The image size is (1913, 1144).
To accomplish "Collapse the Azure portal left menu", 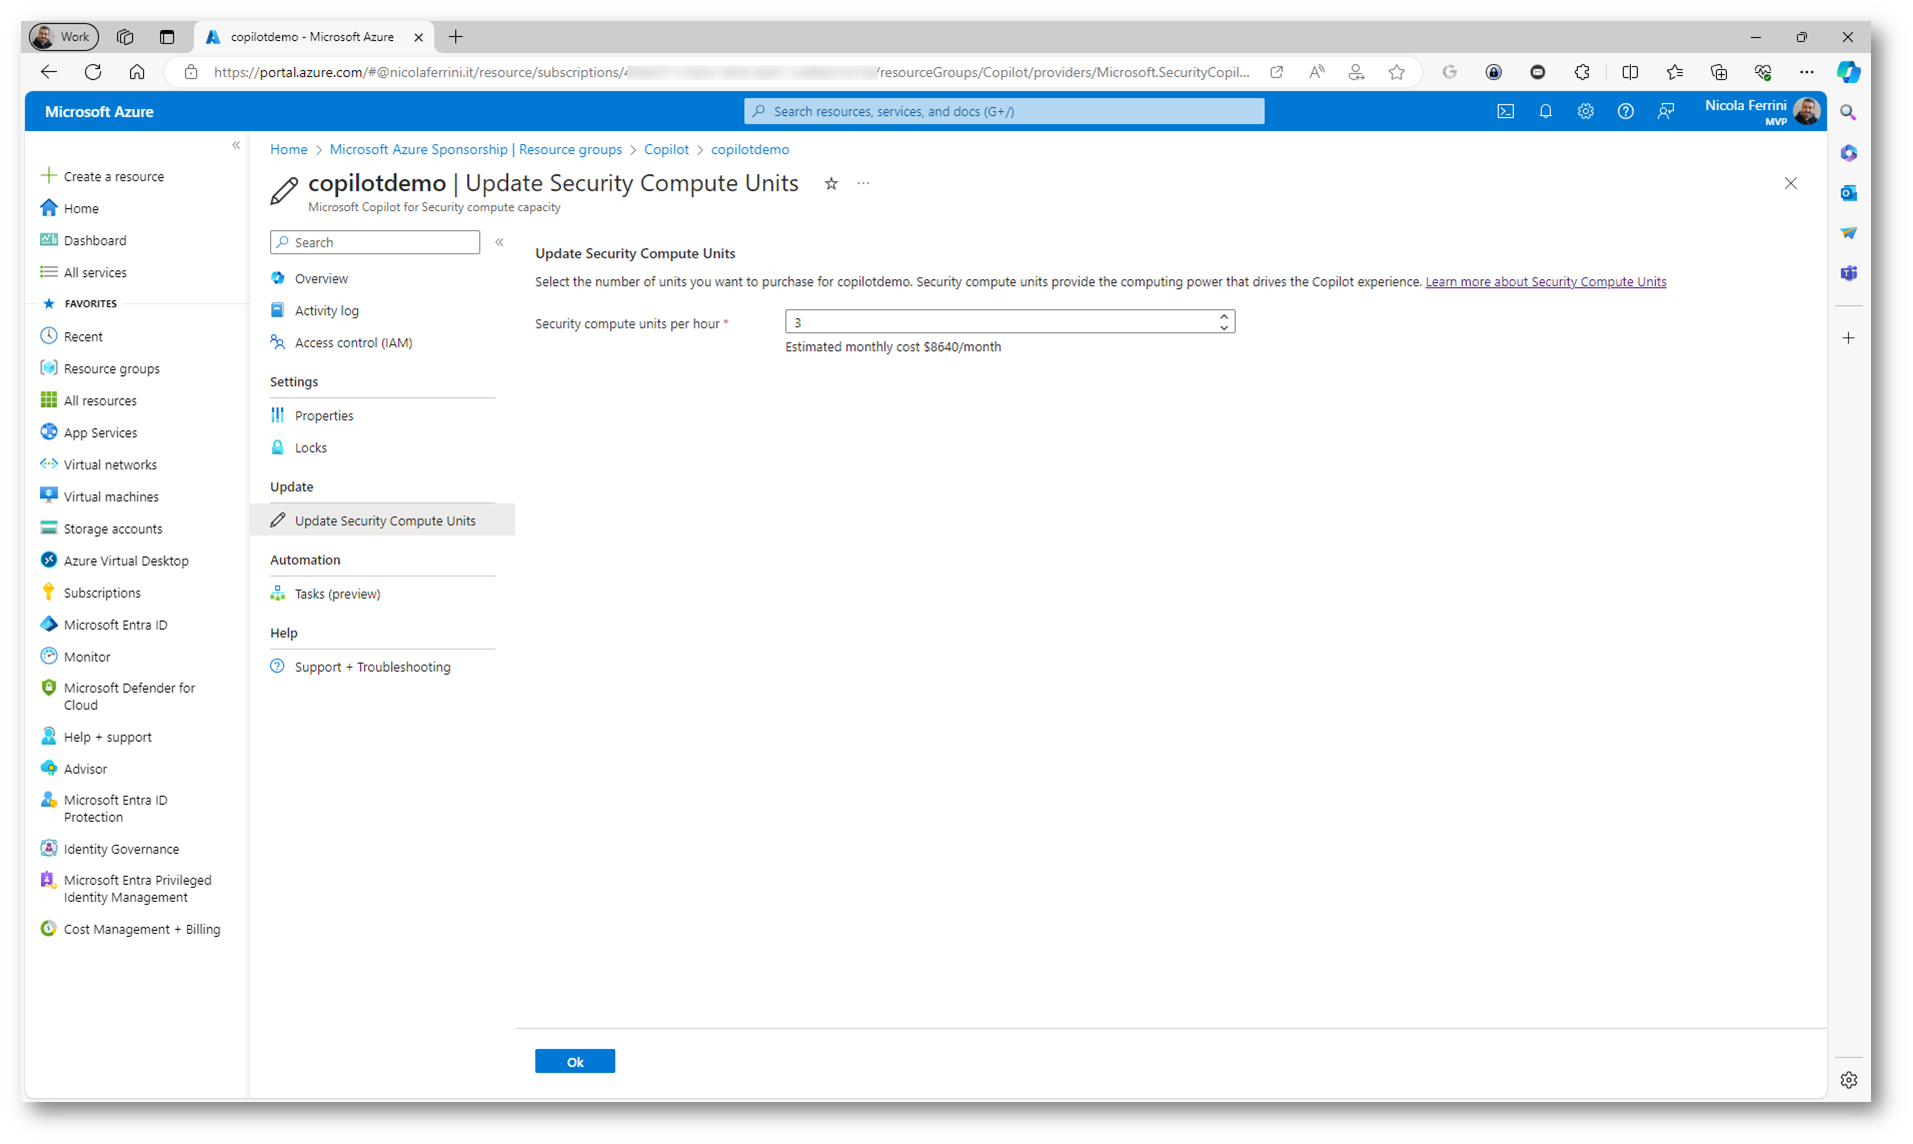I will tap(236, 146).
